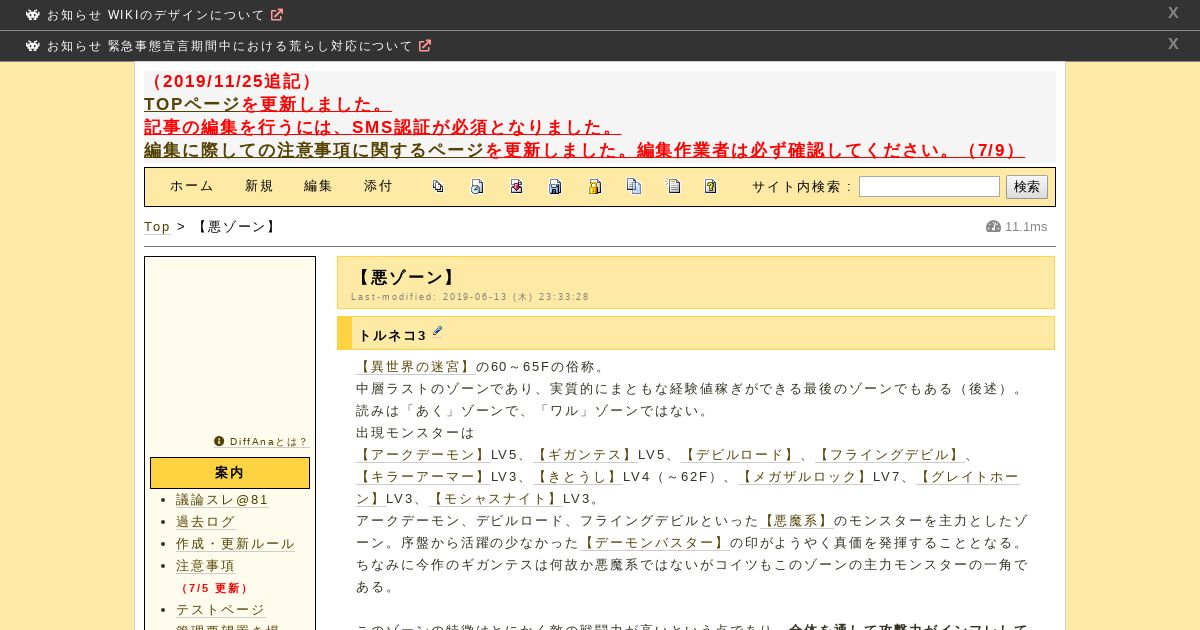Image resolution: width=1200 pixels, height=630 pixels.
Task: Open 【デビルロード】 monster link
Action: click(x=740, y=455)
